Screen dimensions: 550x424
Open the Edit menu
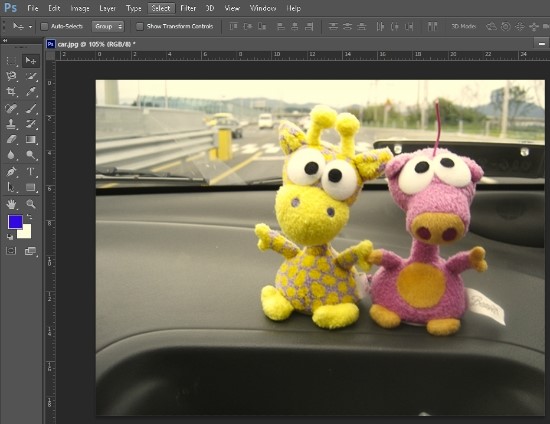click(x=54, y=8)
